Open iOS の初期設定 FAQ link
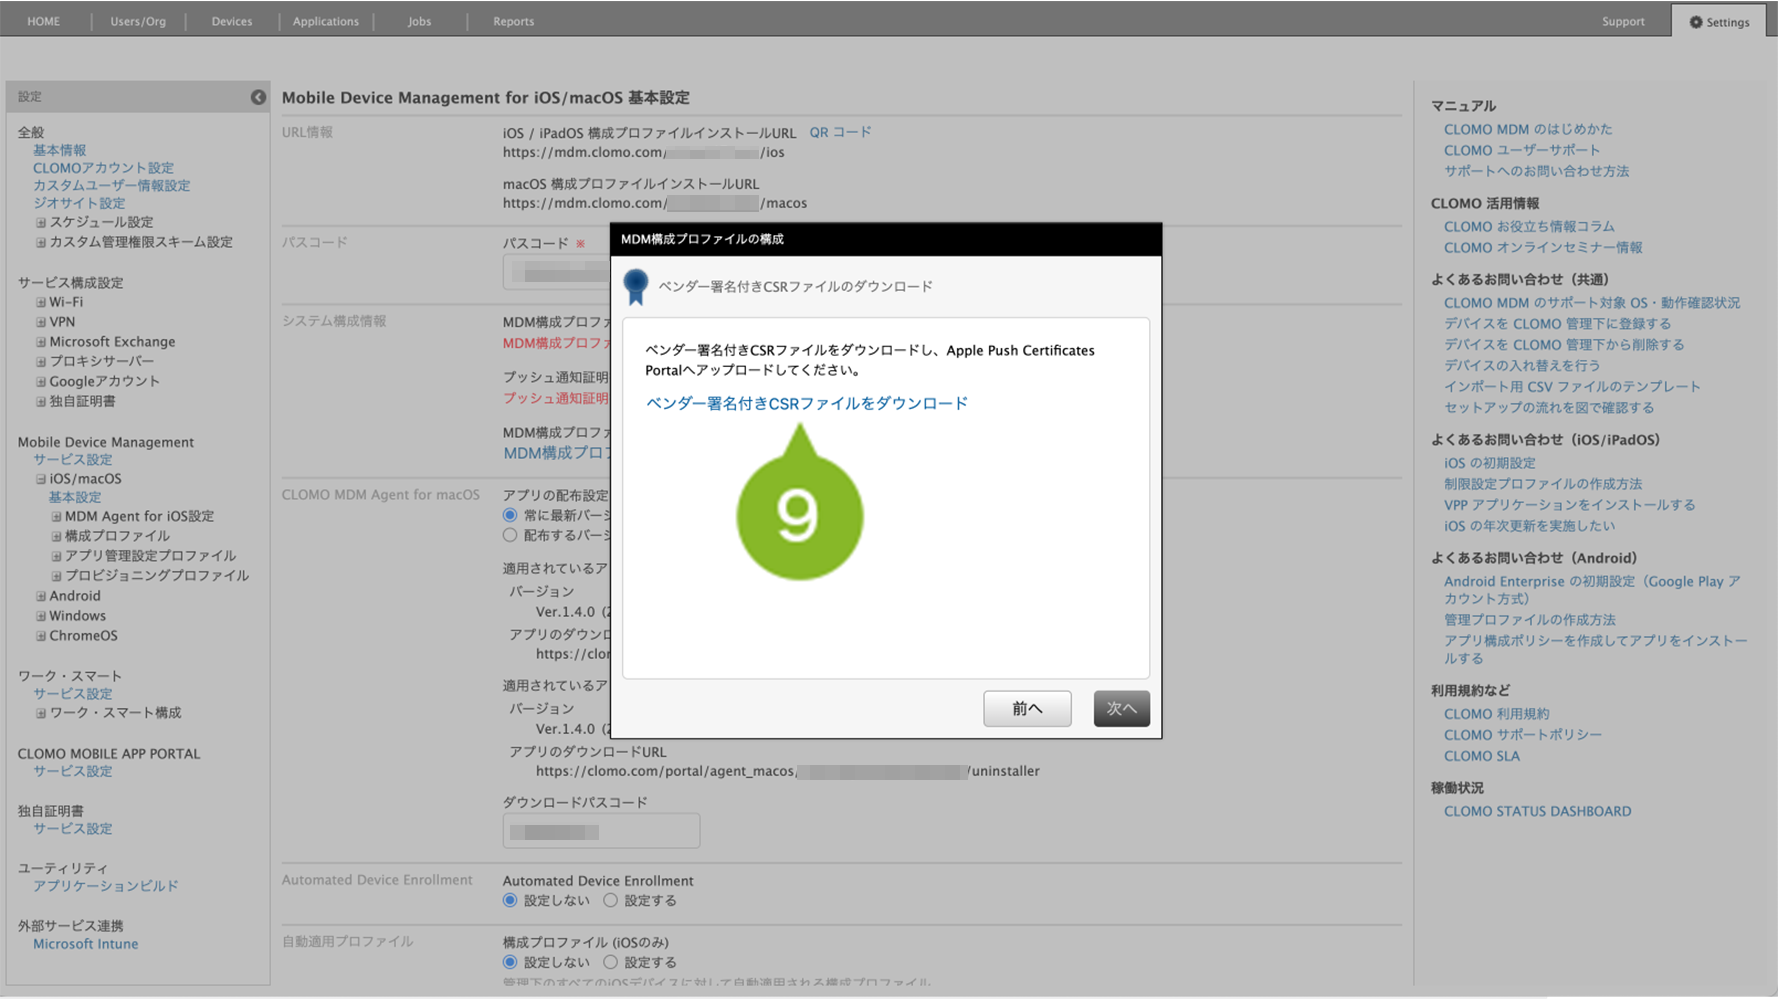 pyautogui.click(x=1489, y=463)
